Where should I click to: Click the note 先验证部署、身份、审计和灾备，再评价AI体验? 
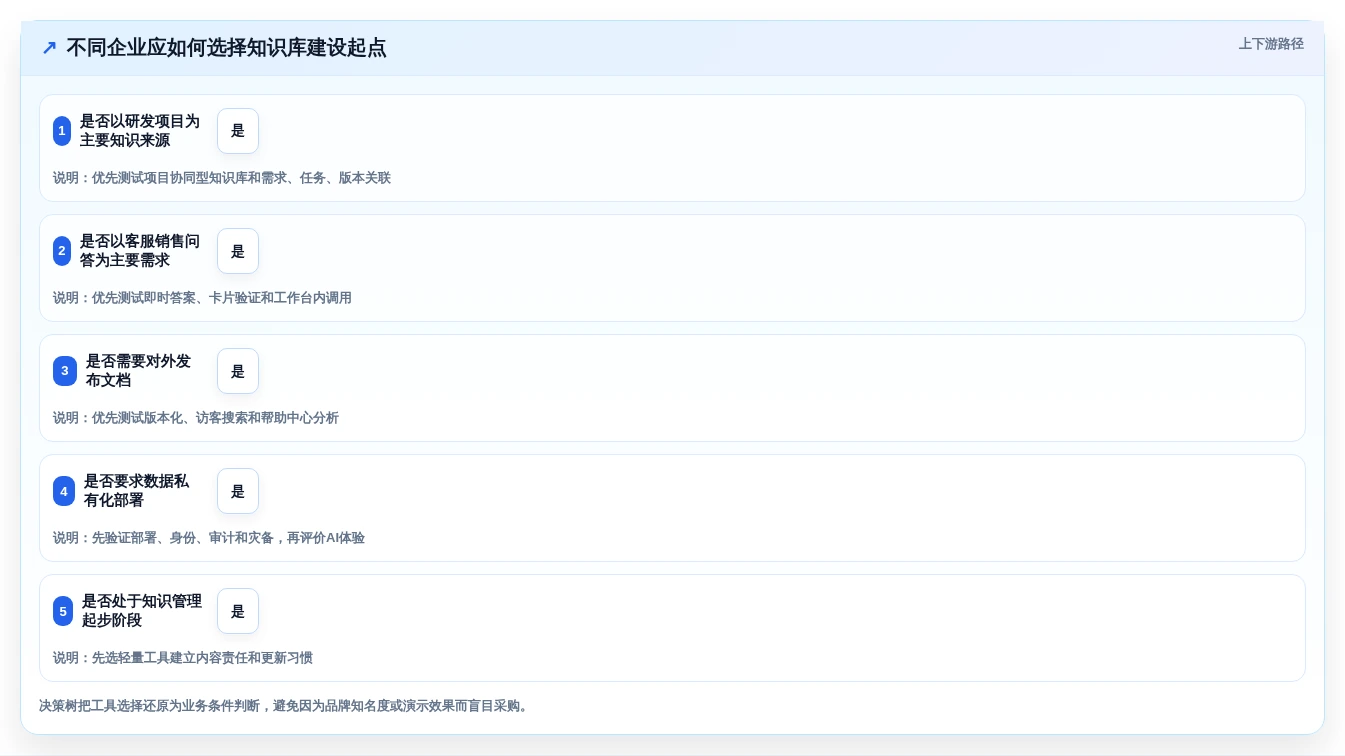[209, 538]
